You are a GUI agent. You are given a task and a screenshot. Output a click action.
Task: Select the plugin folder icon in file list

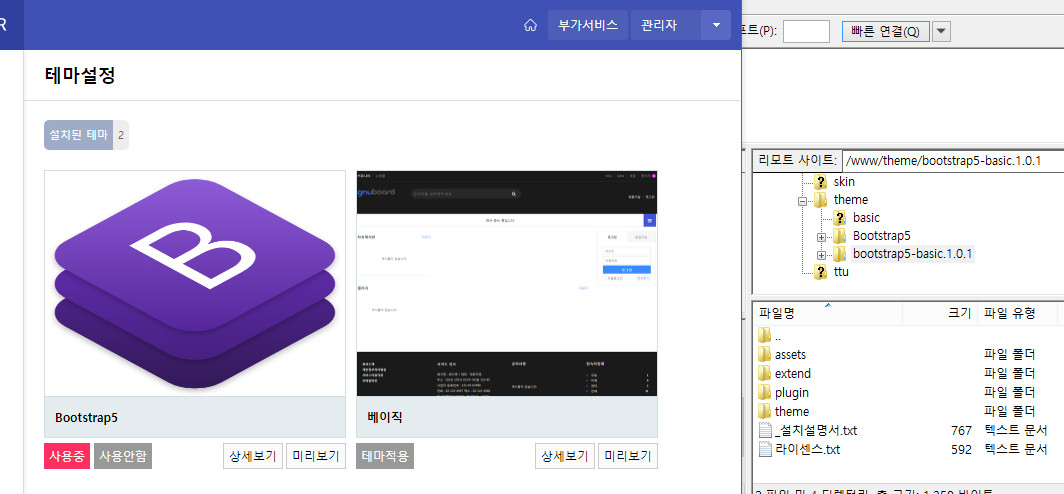pyautogui.click(x=765, y=392)
